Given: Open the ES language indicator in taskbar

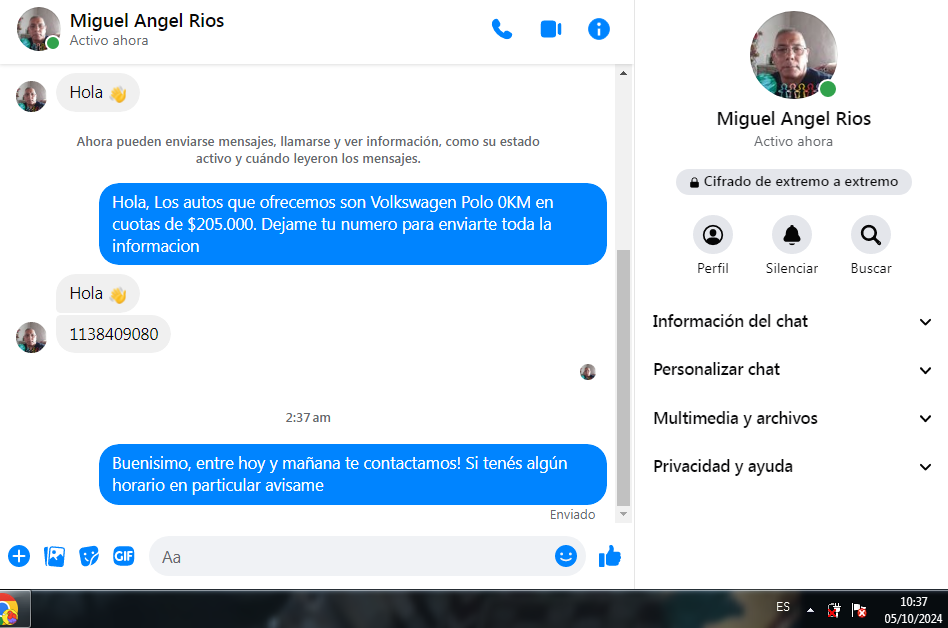Looking at the screenshot, I should 783,607.
